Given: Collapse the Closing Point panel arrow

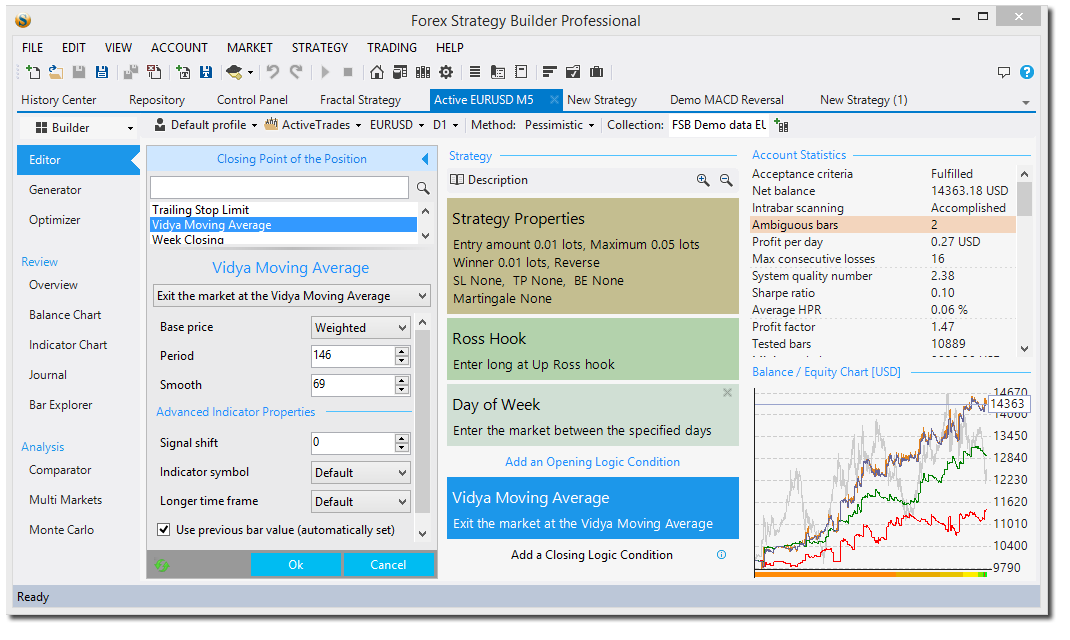Looking at the screenshot, I should point(425,159).
